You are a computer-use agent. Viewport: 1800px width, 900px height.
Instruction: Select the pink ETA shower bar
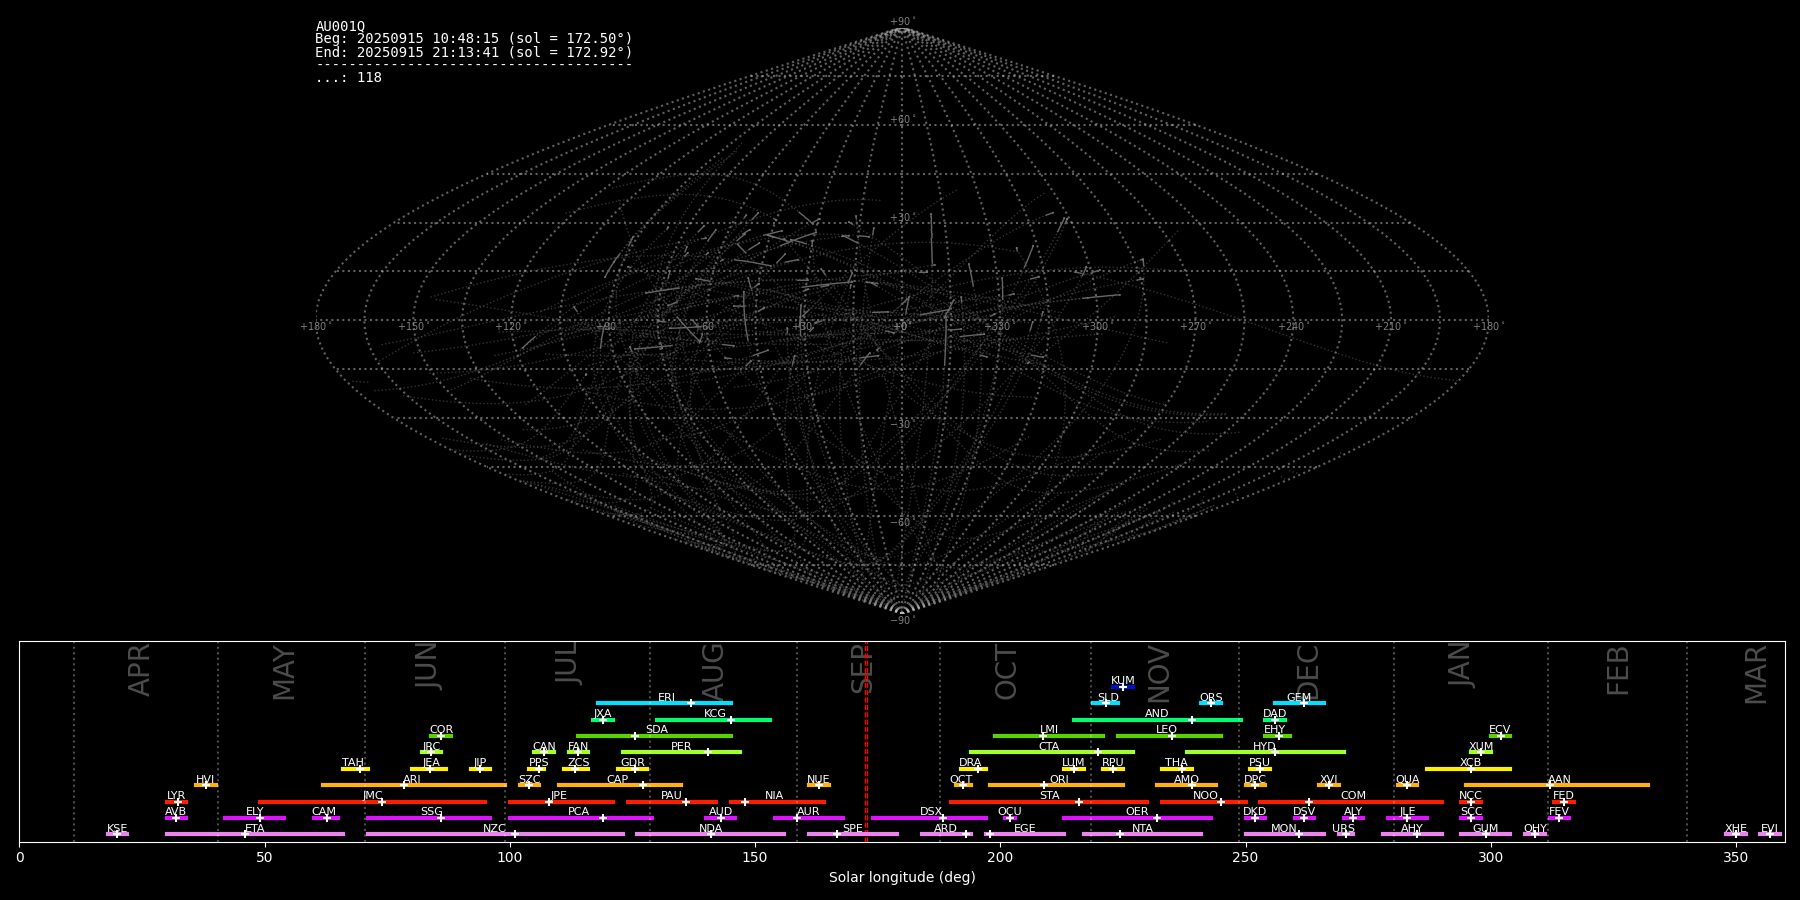[255, 834]
